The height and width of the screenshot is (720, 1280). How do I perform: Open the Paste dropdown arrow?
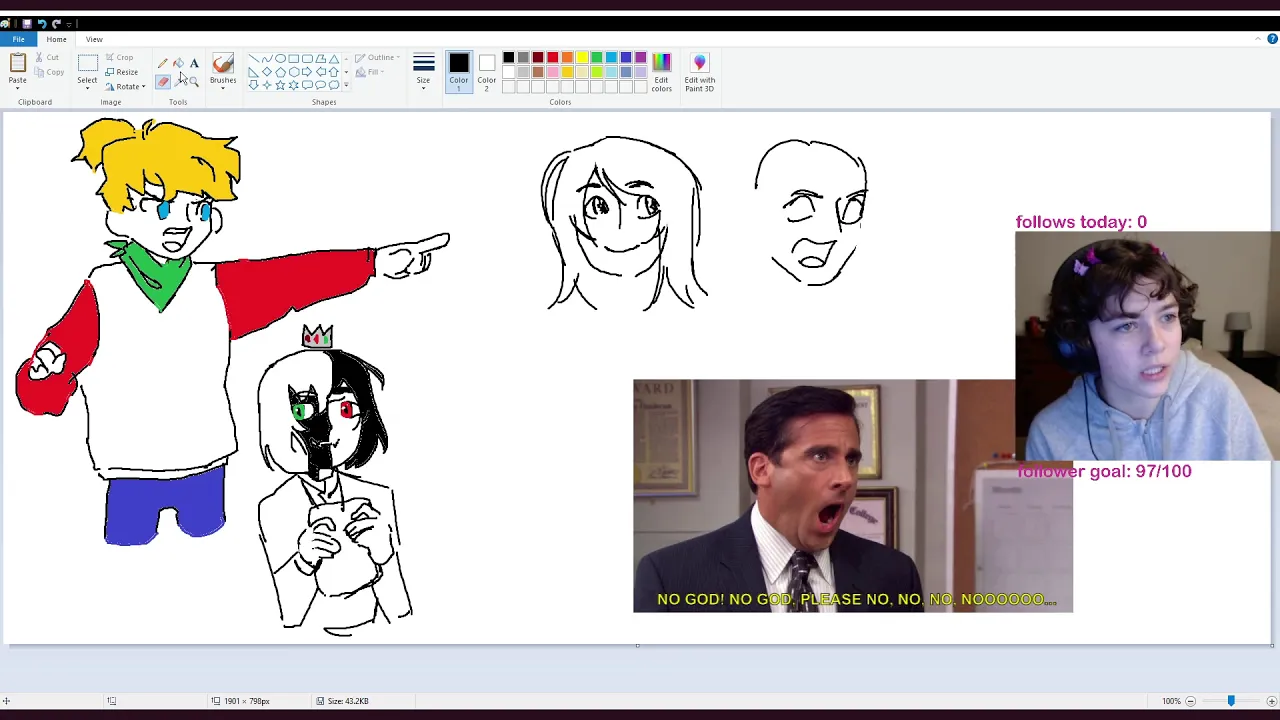click(x=17, y=88)
